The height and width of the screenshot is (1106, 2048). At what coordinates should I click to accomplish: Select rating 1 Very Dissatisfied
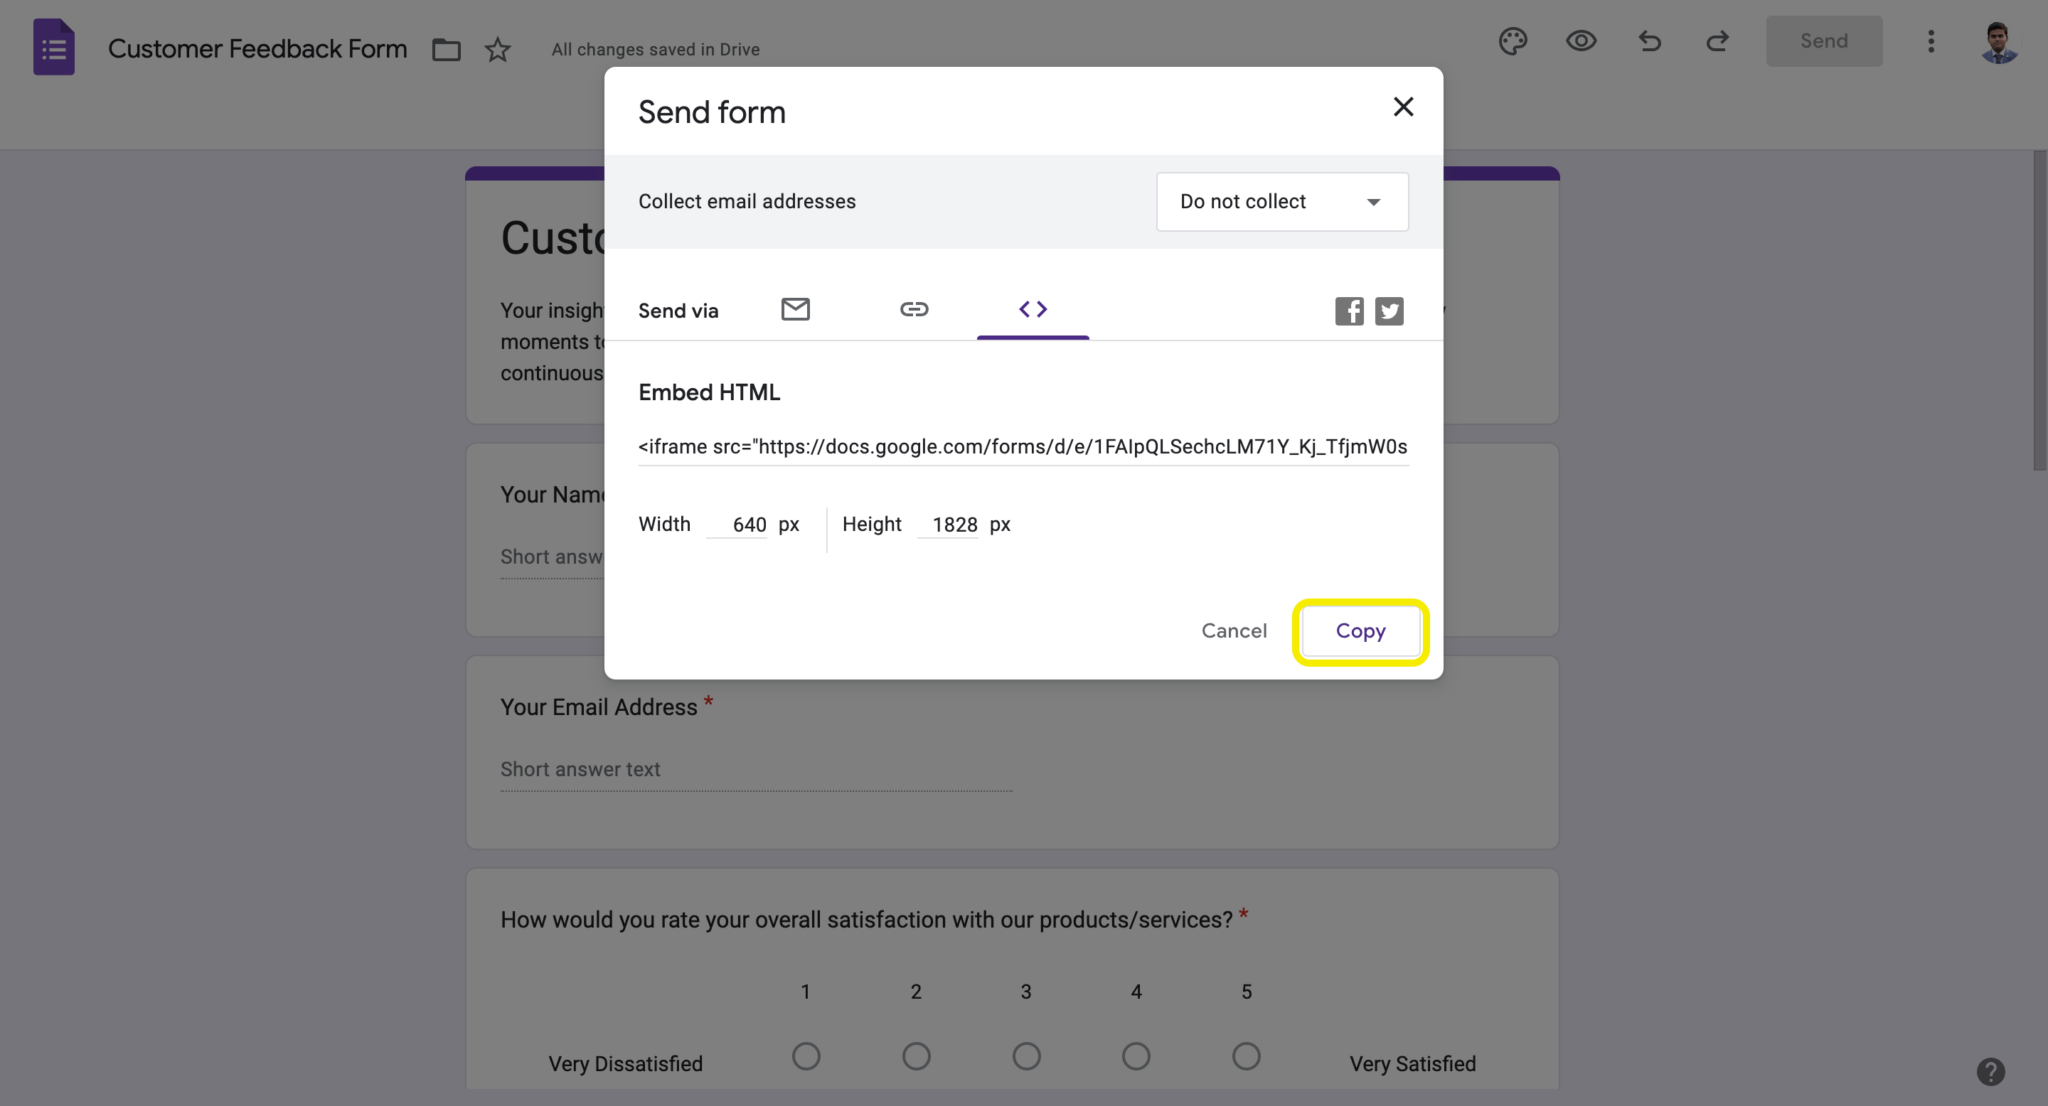tap(806, 1056)
